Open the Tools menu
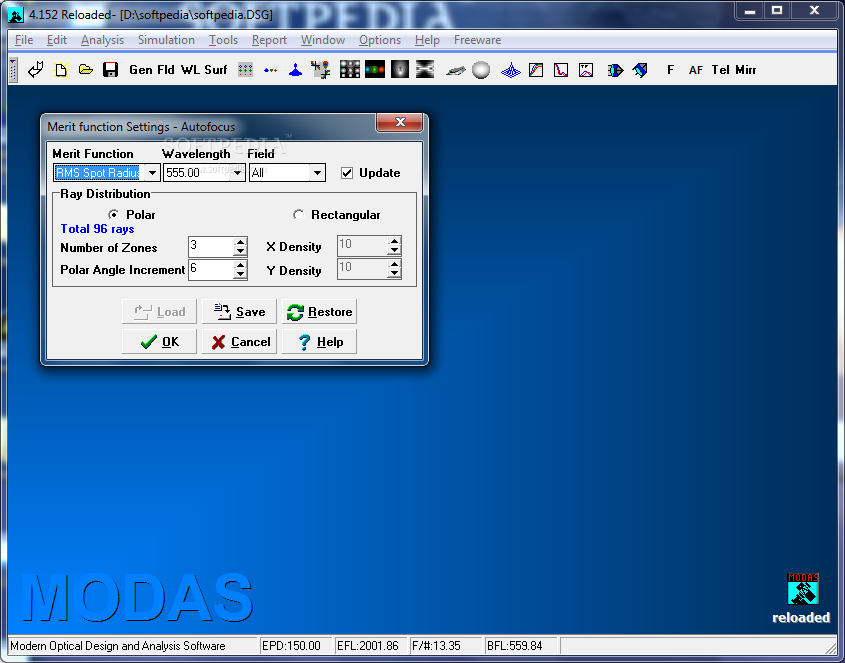 [223, 40]
